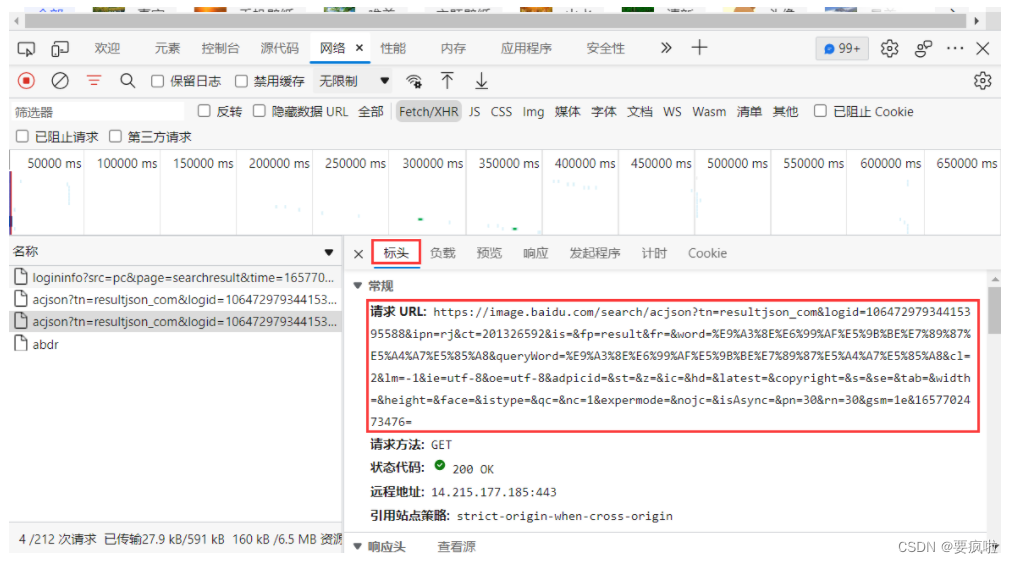
Task: Toggle device emulation icon
Action: (x=60, y=48)
